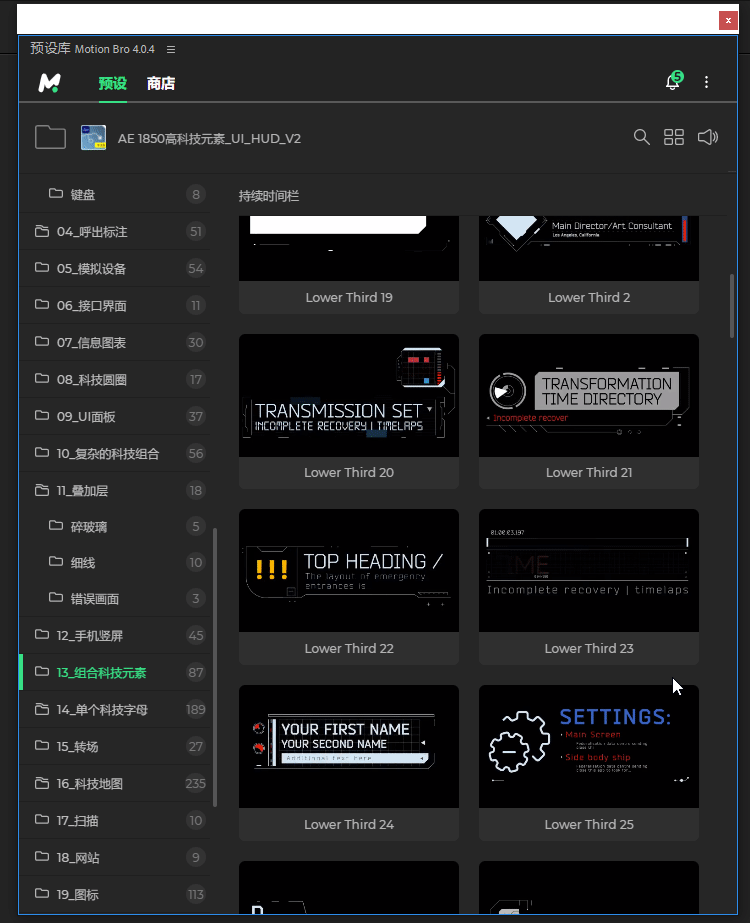Open the panel hamburger menu icon

171,49
